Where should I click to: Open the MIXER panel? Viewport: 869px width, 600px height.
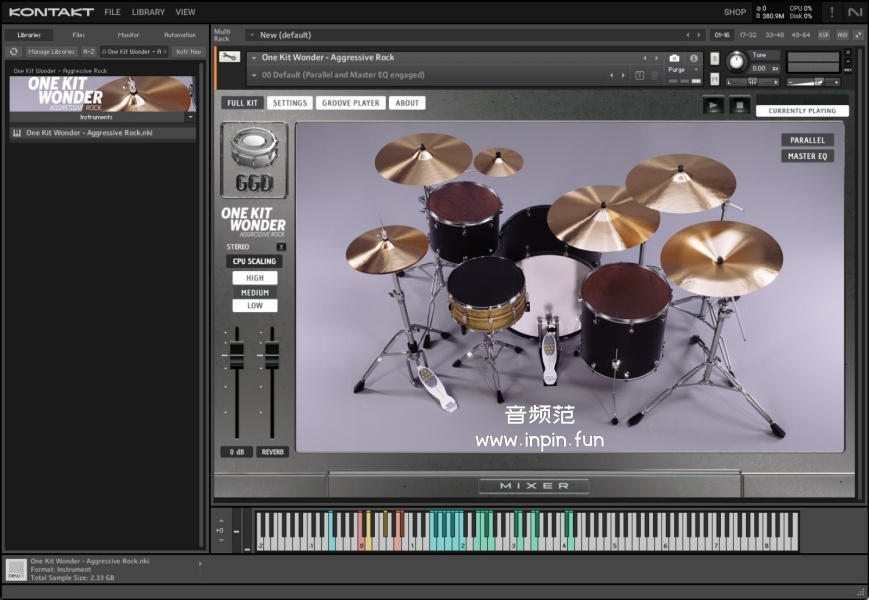(x=534, y=486)
